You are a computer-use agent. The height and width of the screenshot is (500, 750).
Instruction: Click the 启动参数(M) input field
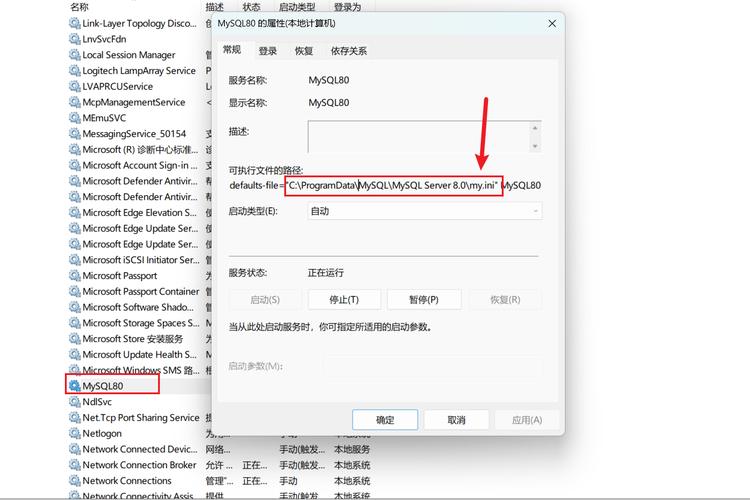point(432,367)
